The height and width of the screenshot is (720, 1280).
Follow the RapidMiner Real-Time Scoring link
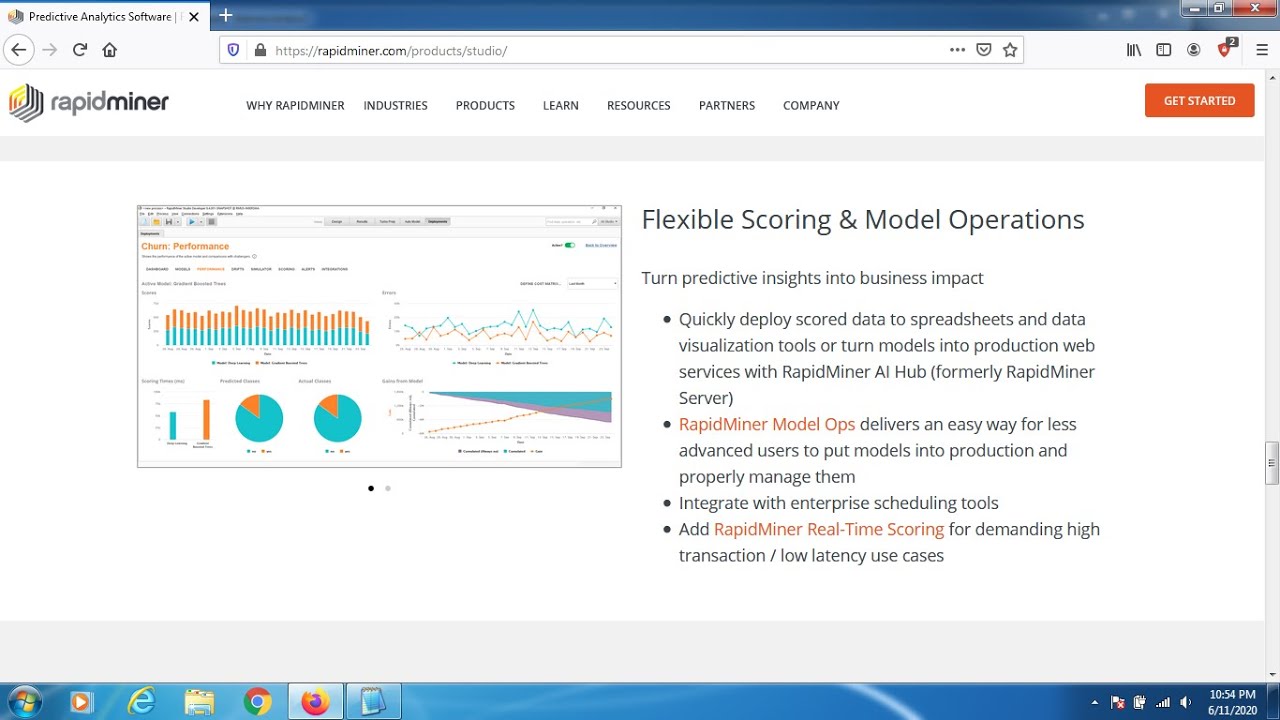pos(829,529)
